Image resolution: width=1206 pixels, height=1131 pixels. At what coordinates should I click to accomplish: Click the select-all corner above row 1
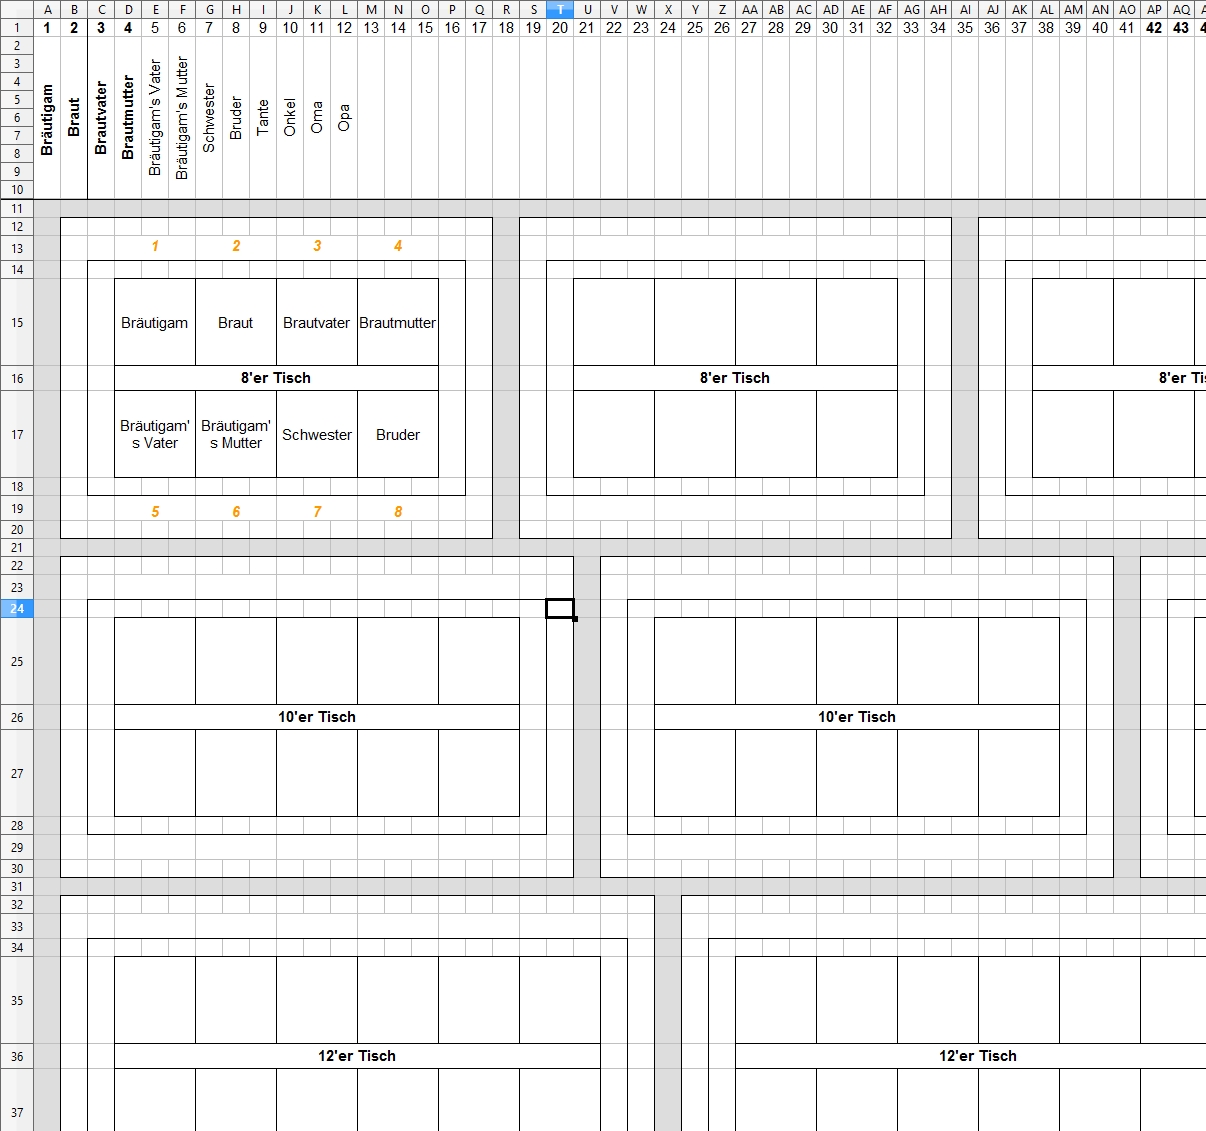point(17,9)
